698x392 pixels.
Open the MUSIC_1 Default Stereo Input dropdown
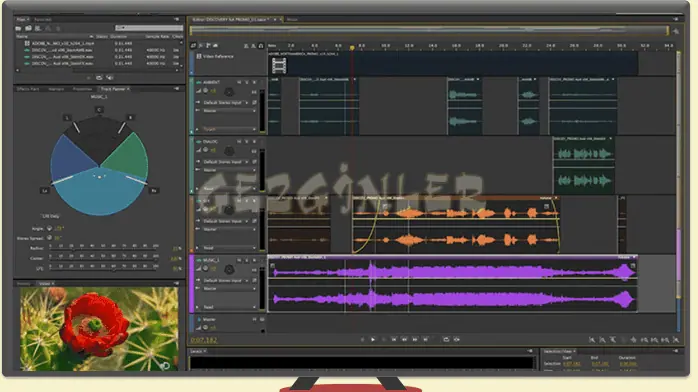click(226, 280)
